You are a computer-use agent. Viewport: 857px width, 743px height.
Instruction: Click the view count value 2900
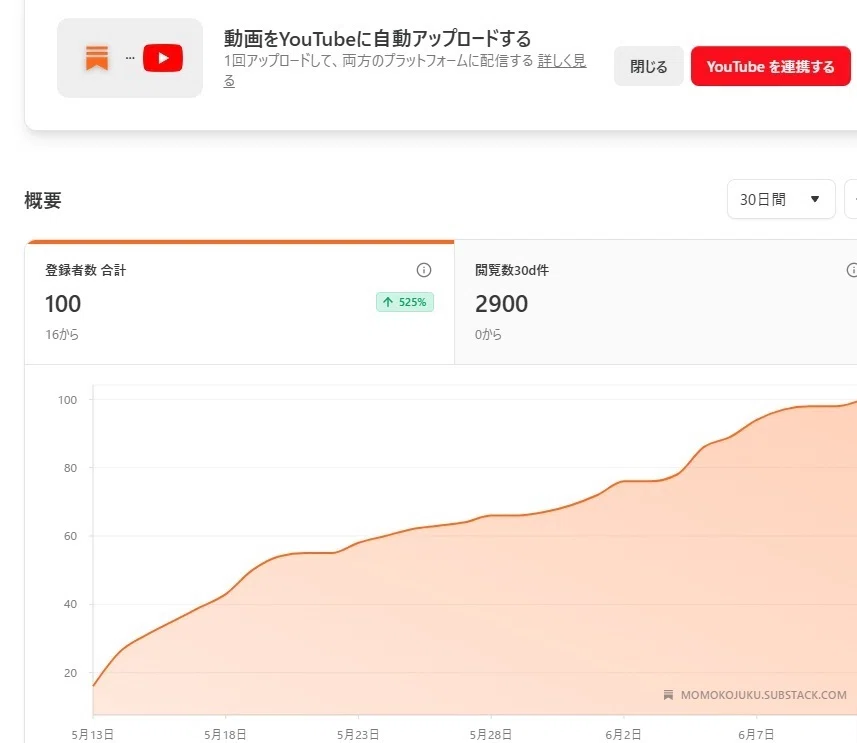click(501, 303)
